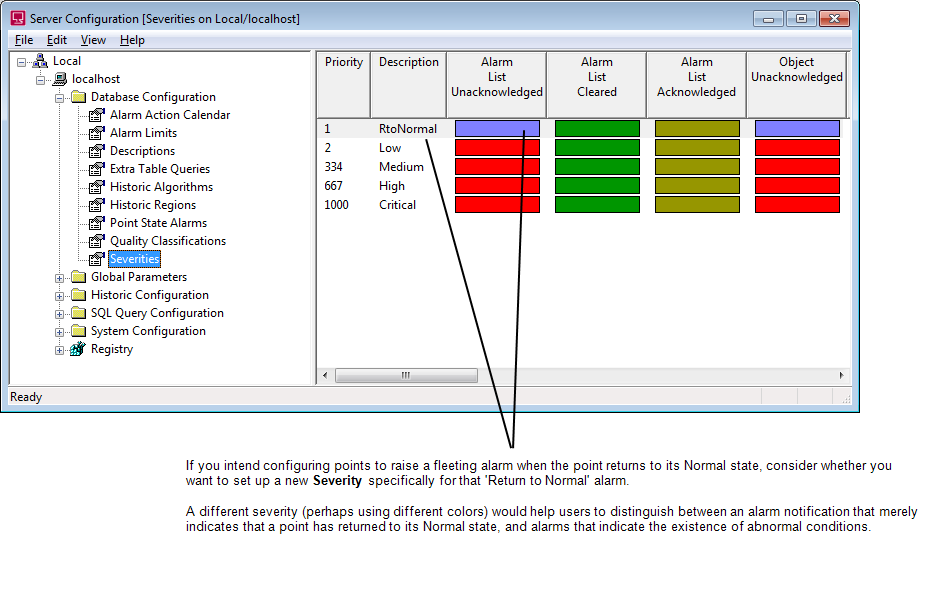Collapse the Database Configuration folder
Screen dimensions: 930x610
click(x=60, y=97)
